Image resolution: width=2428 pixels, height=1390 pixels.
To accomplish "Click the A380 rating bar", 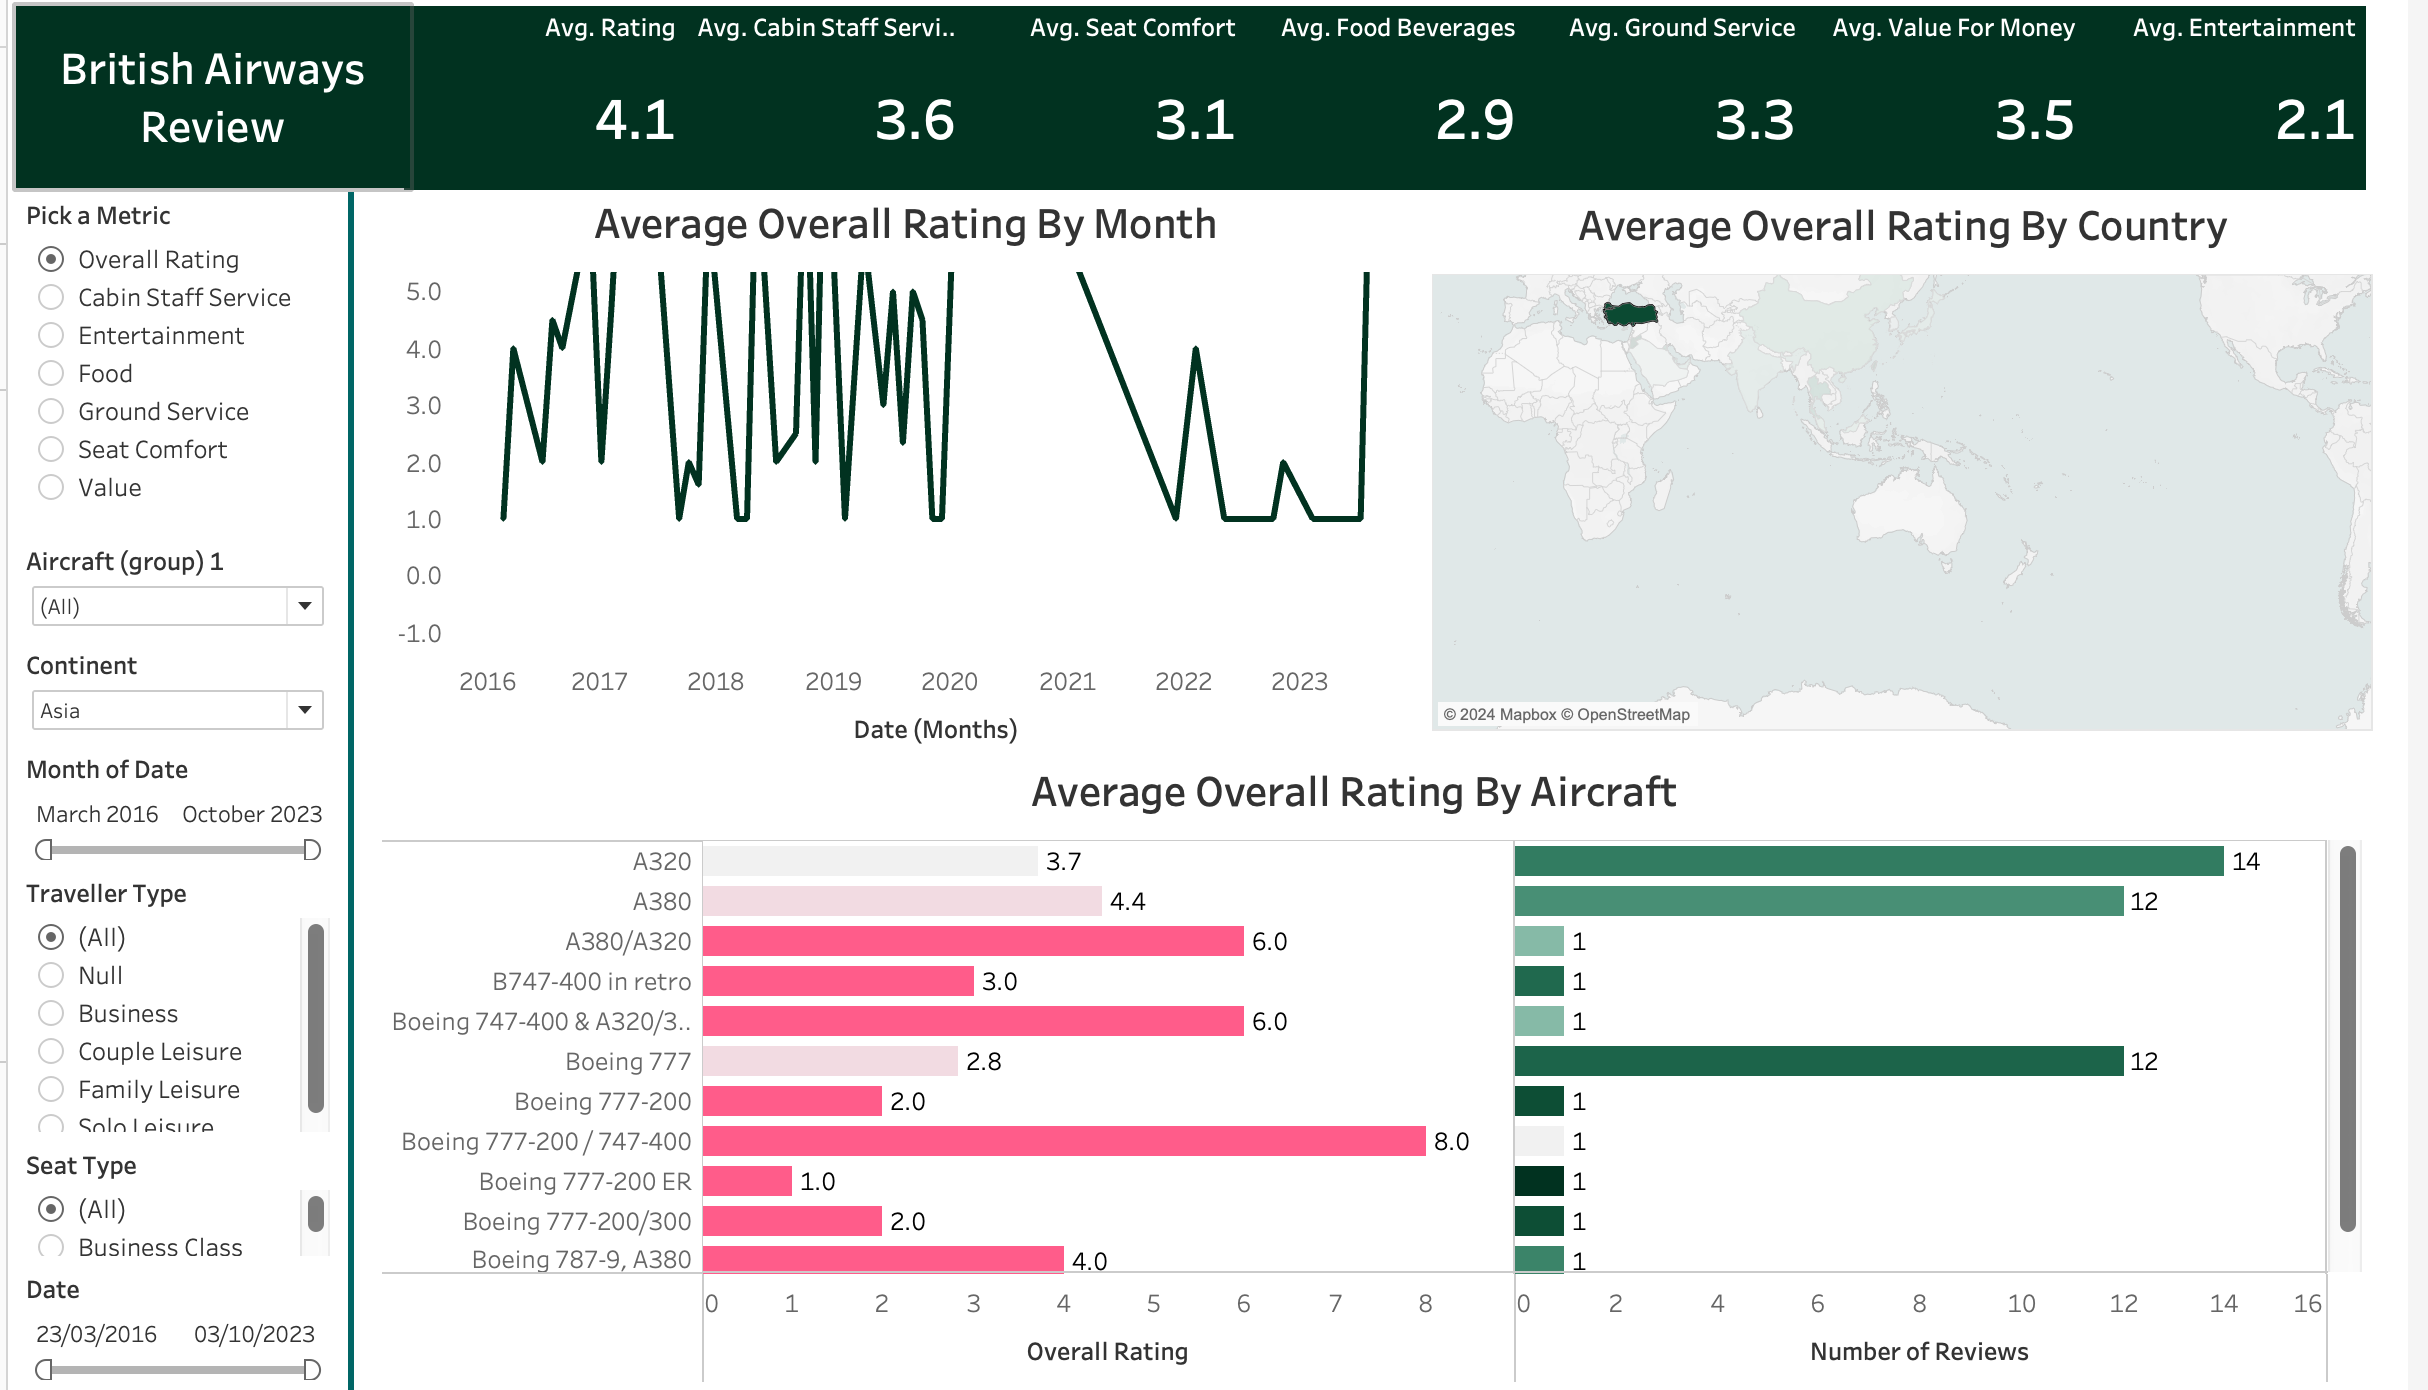I will (900, 901).
